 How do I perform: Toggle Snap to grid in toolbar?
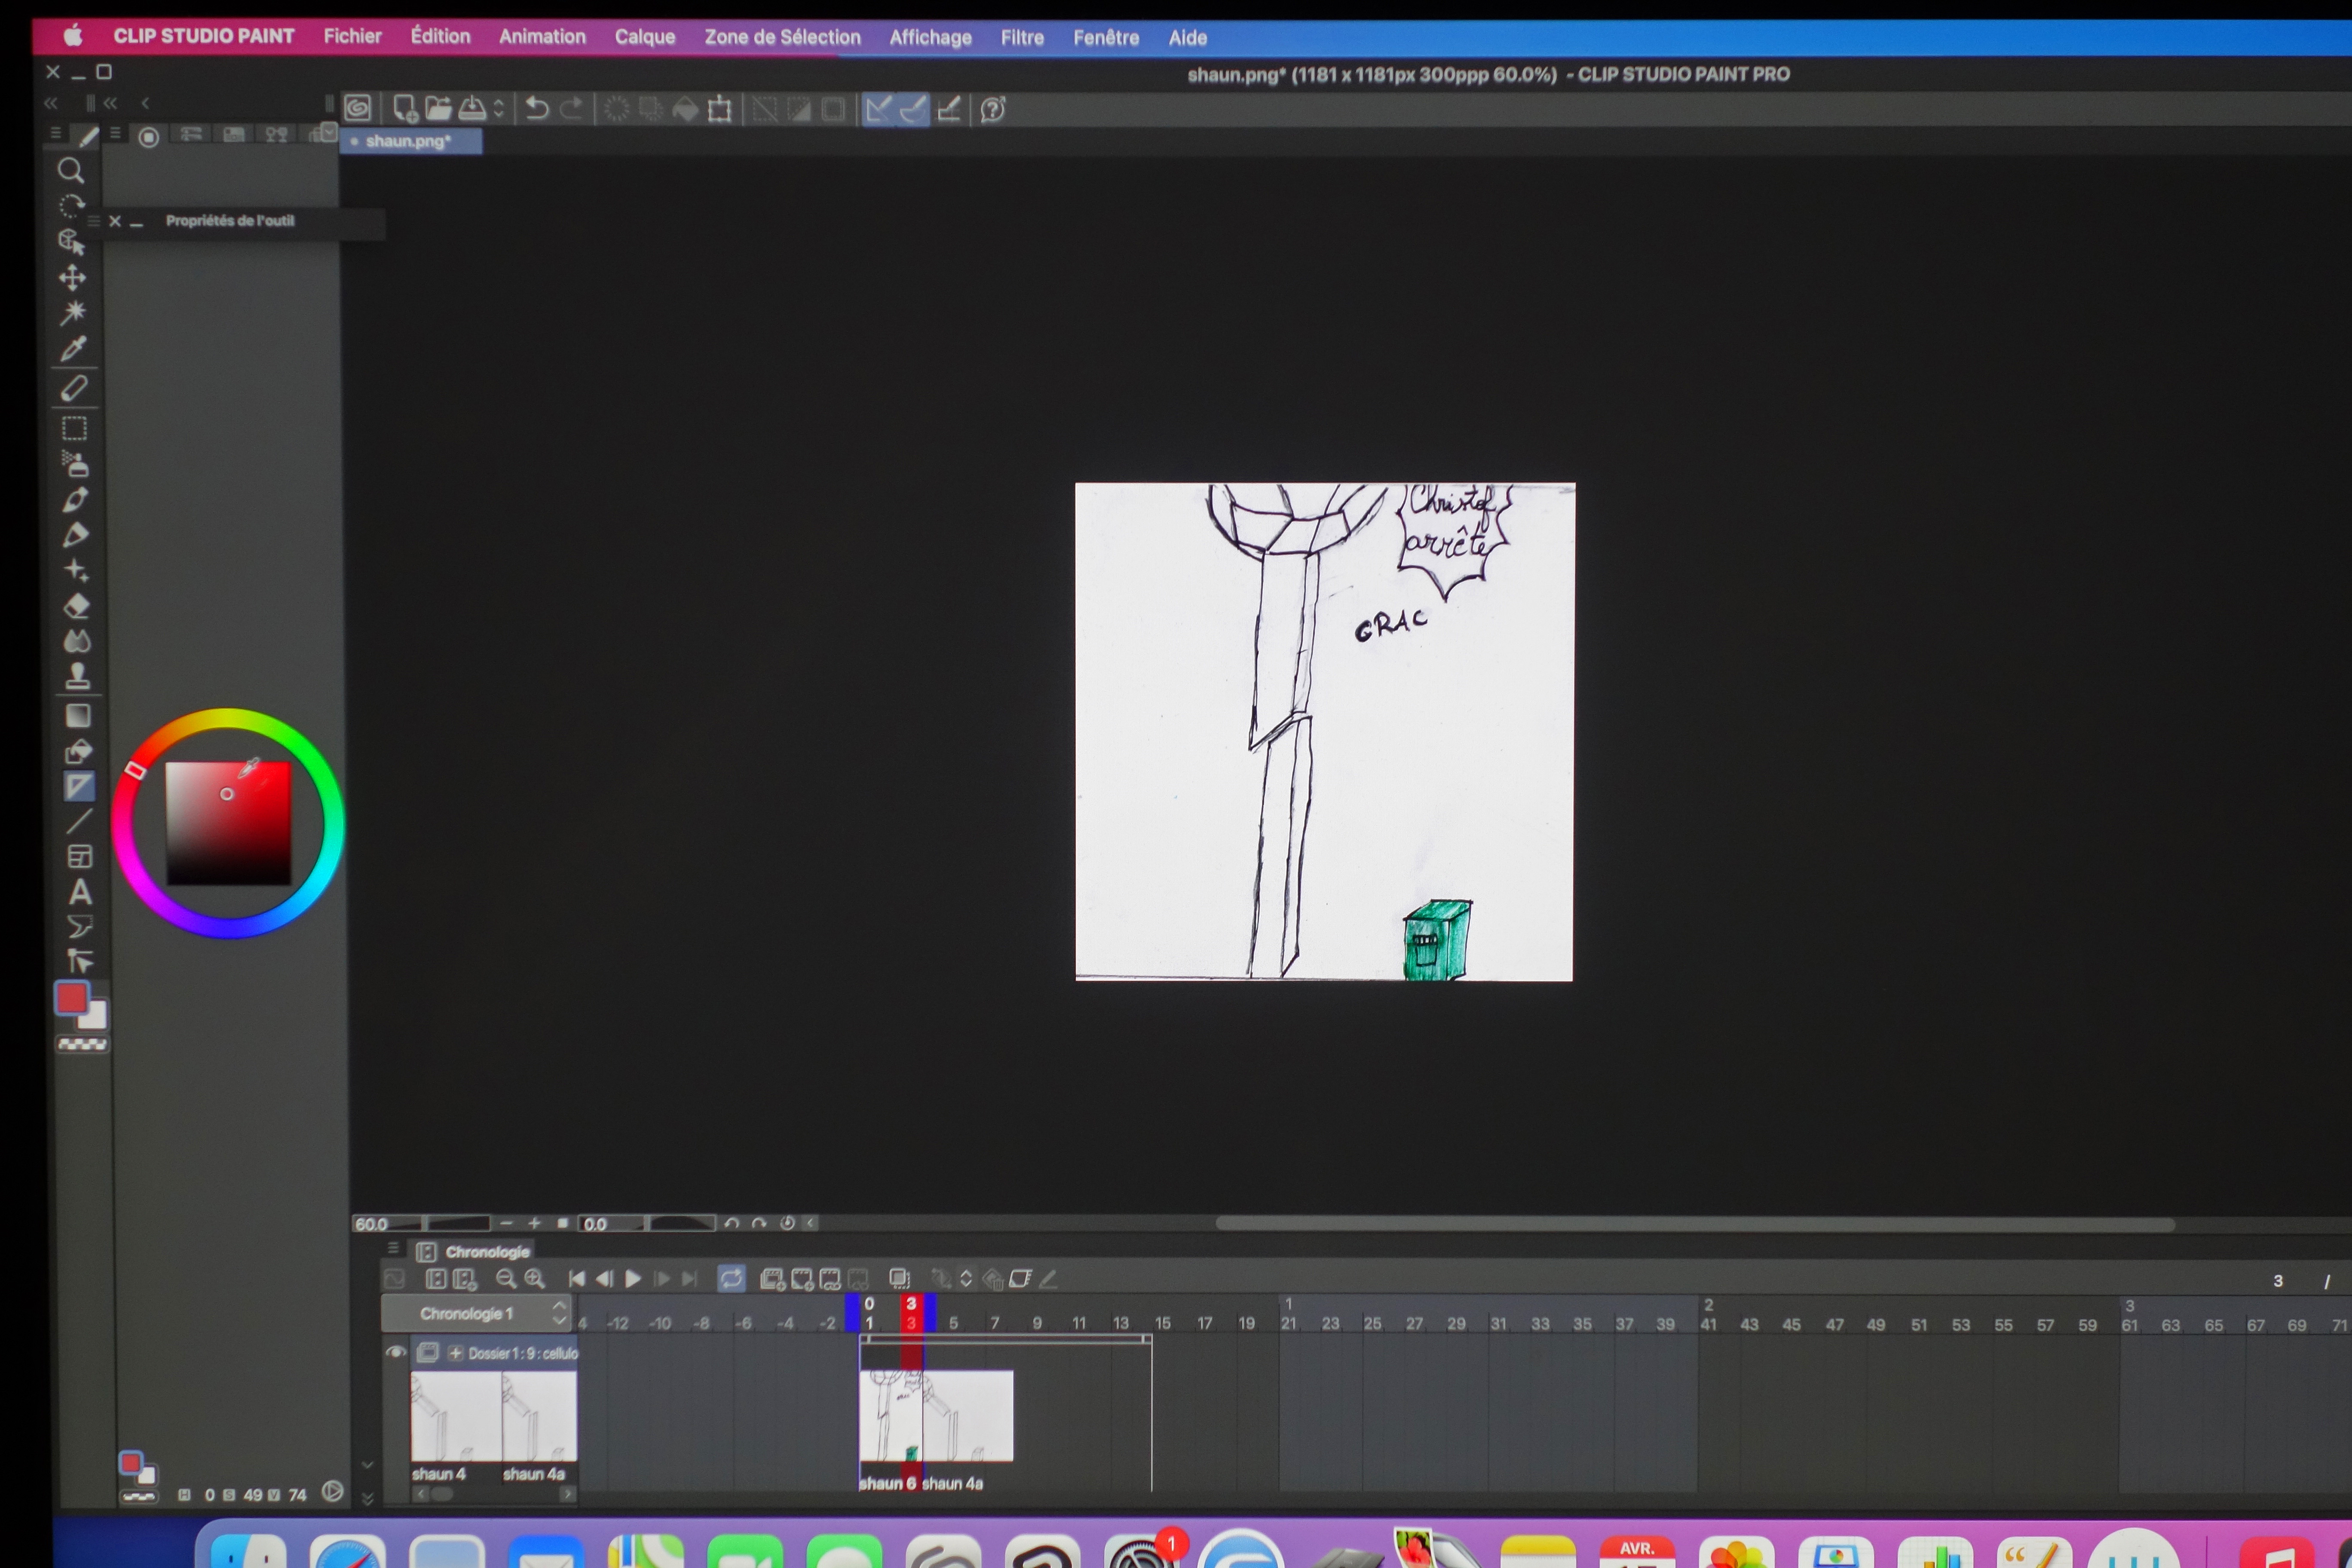coord(949,109)
